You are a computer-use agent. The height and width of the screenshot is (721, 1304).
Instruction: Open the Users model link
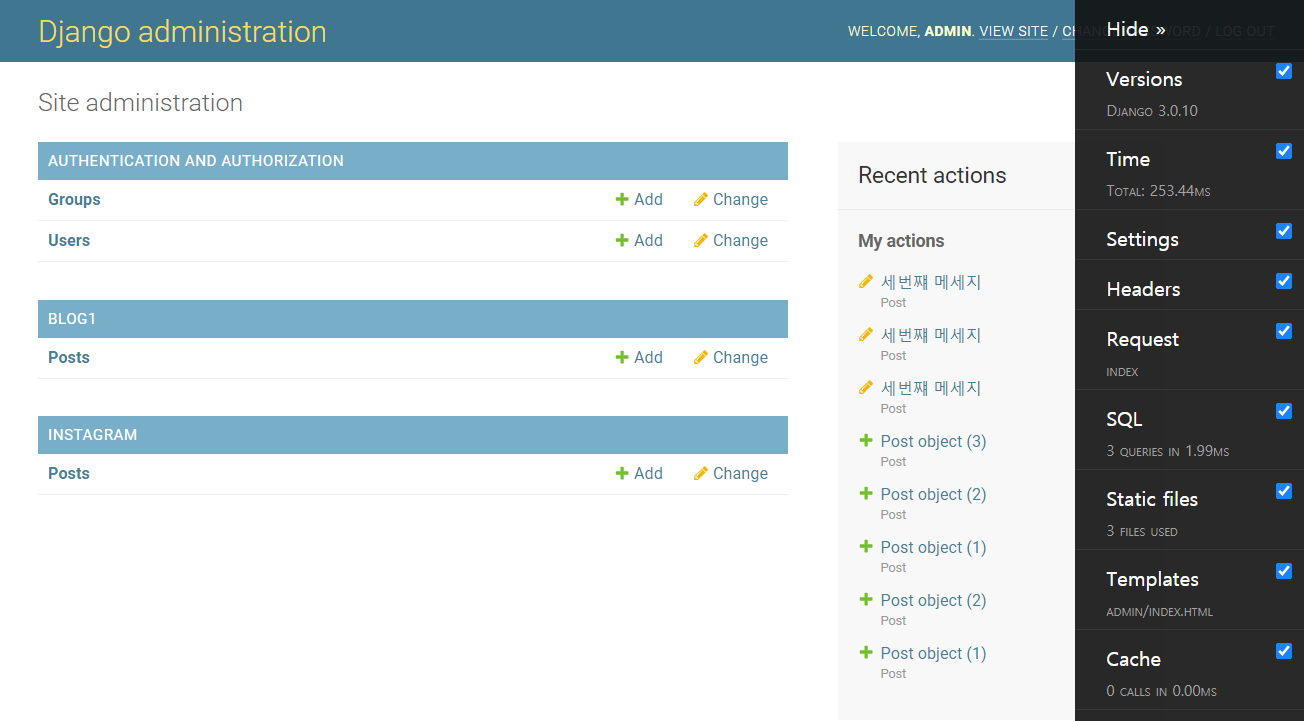tap(69, 241)
